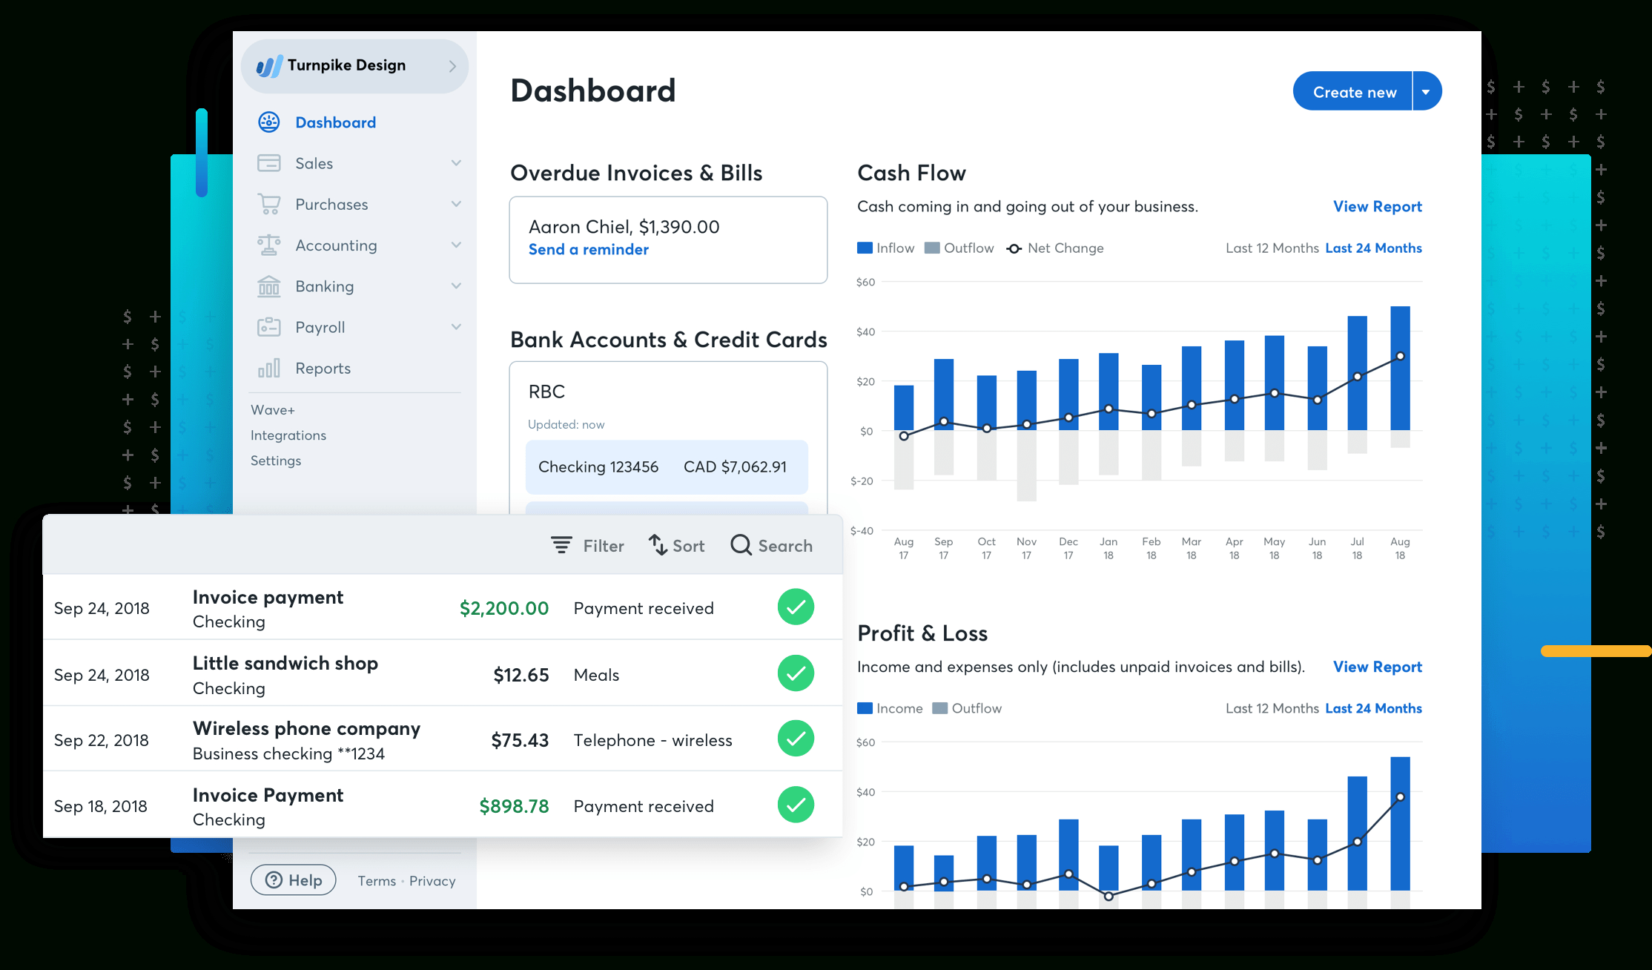Expand the Sales menu chevron

point(456,163)
